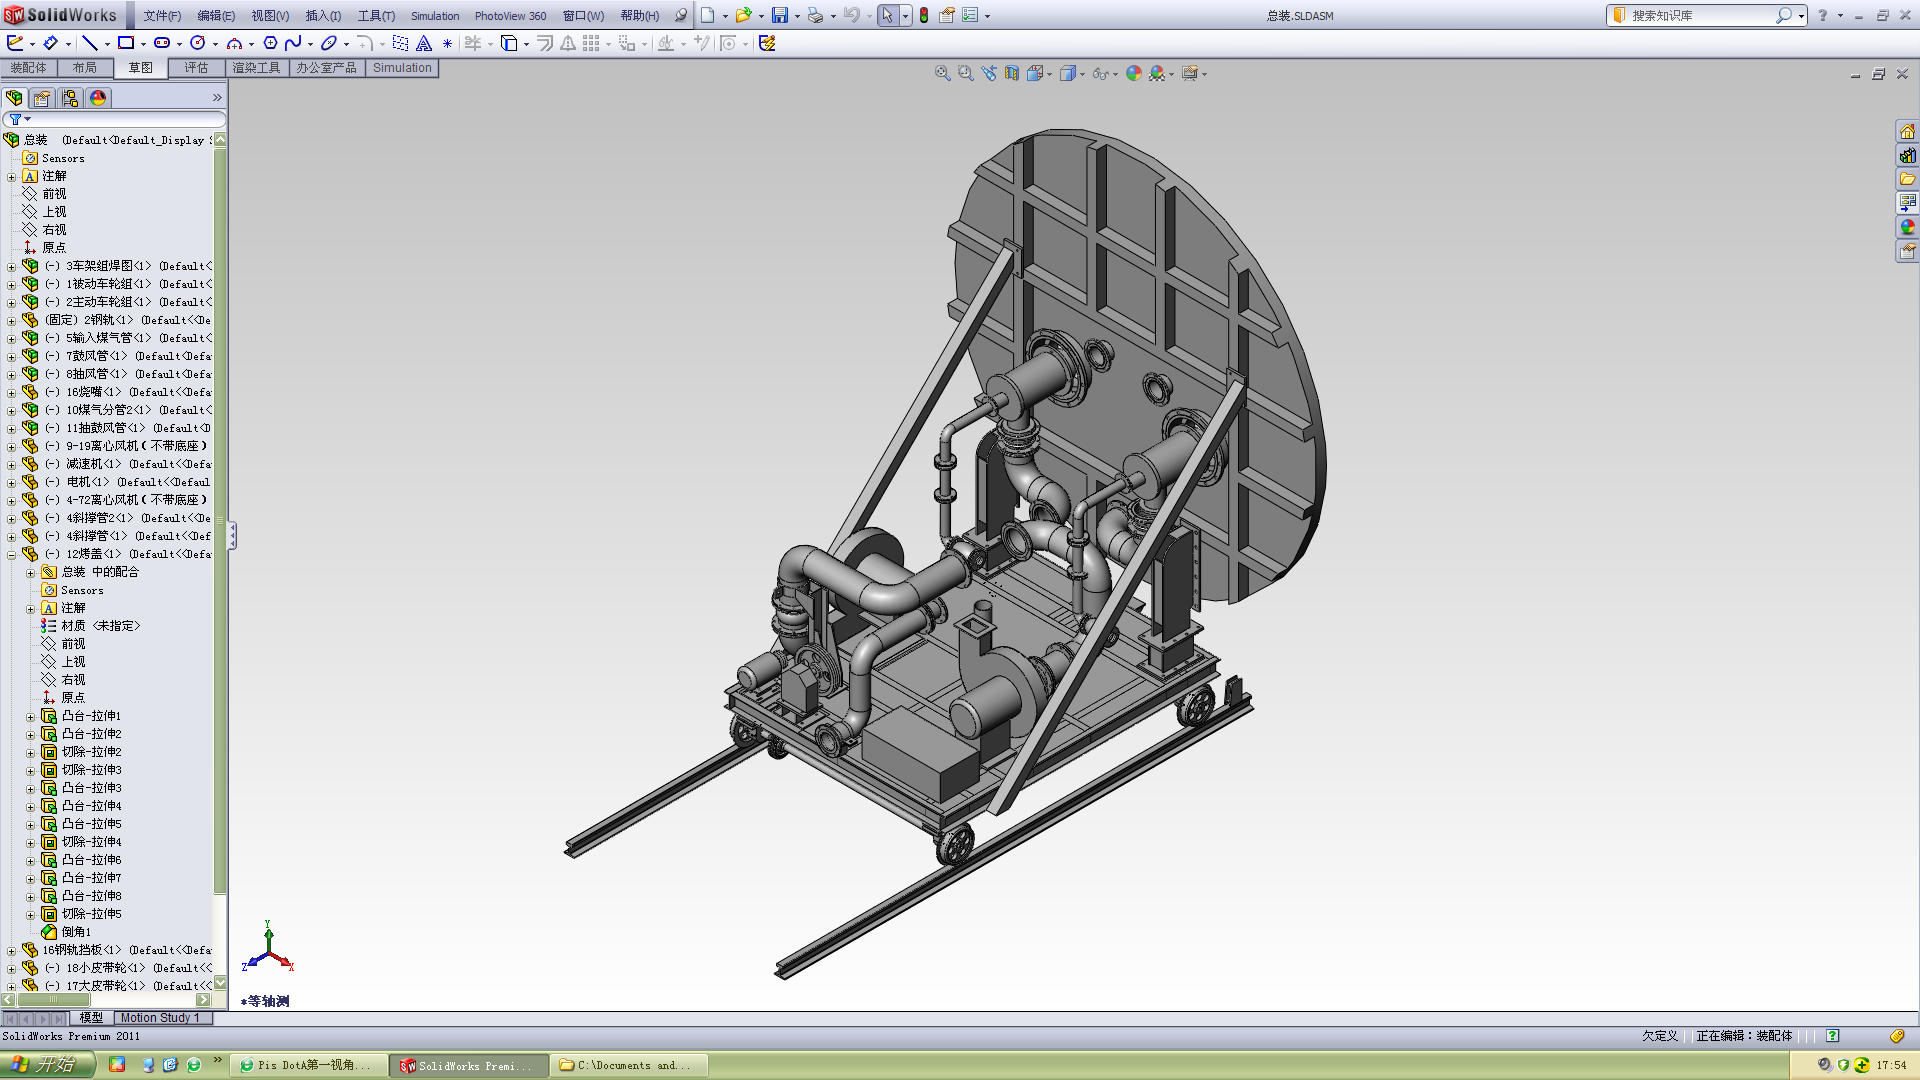The image size is (1920, 1080).
Task: Switch to the 渲染工具 tab
Action: pos(257,68)
